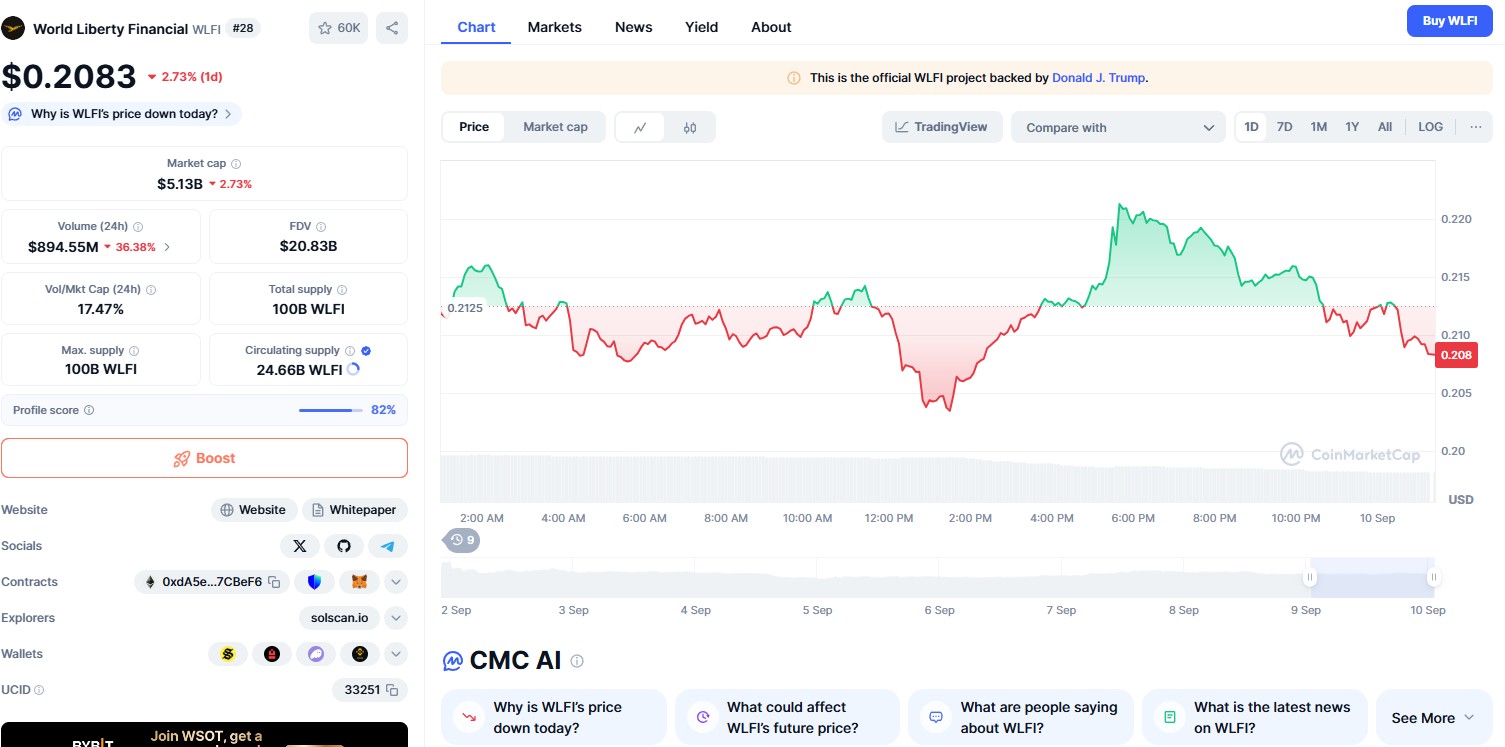
Task: Click the FDV info icon
Action: 320,227
